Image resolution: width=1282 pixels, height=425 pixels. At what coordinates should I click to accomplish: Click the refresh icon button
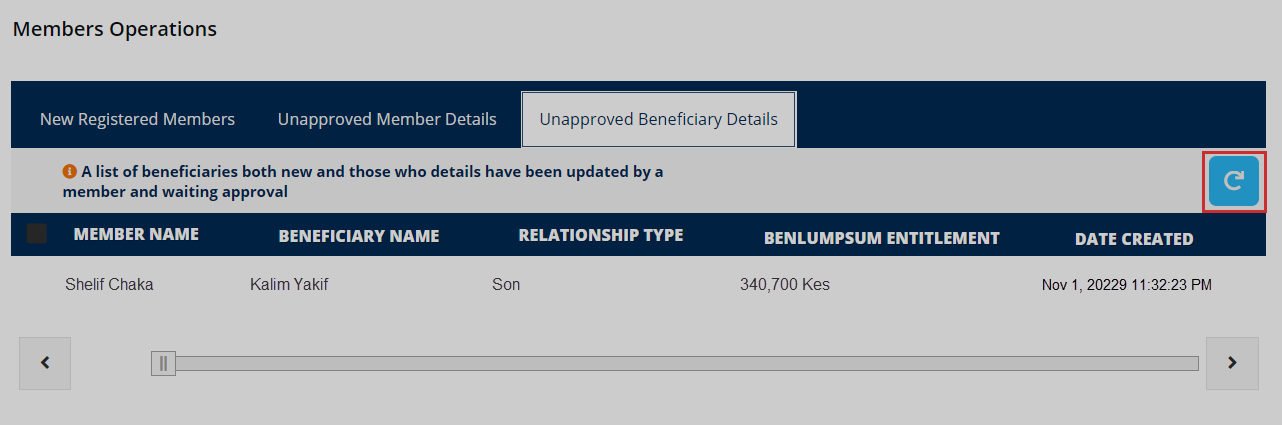click(x=1233, y=181)
